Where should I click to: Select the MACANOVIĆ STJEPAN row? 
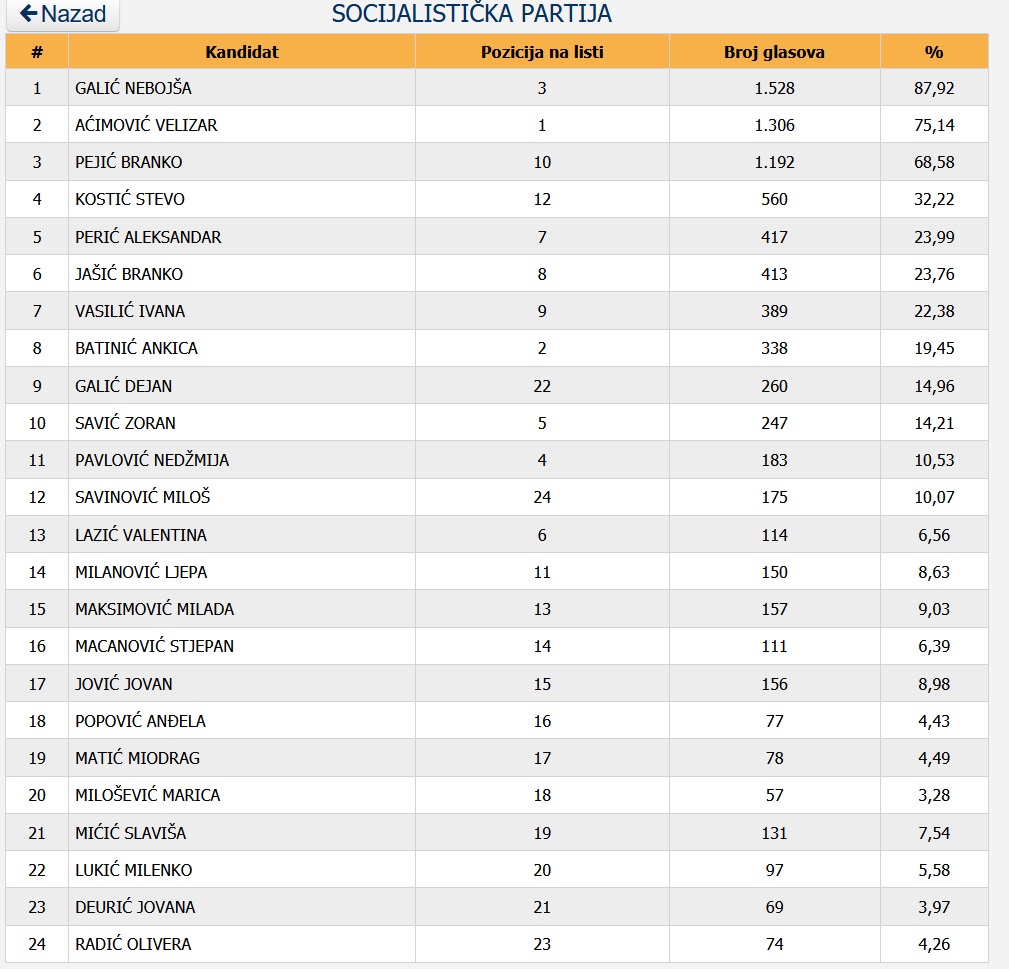click(x=497, y=646)
